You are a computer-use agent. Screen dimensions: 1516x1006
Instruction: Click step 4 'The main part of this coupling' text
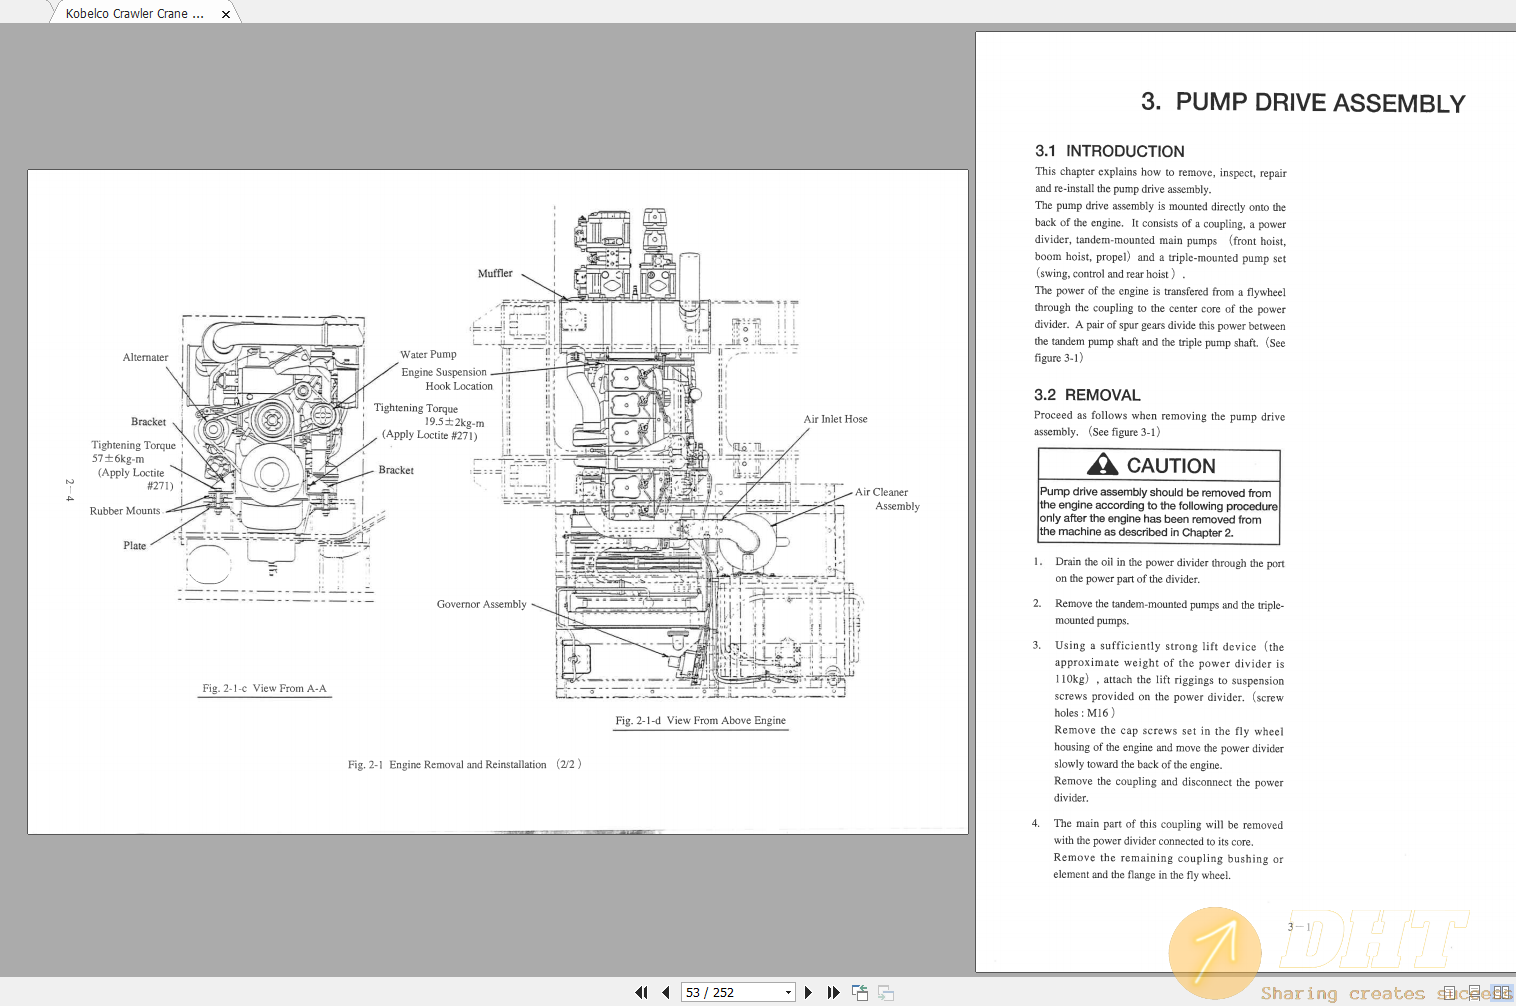click(x=1168, y=849)
